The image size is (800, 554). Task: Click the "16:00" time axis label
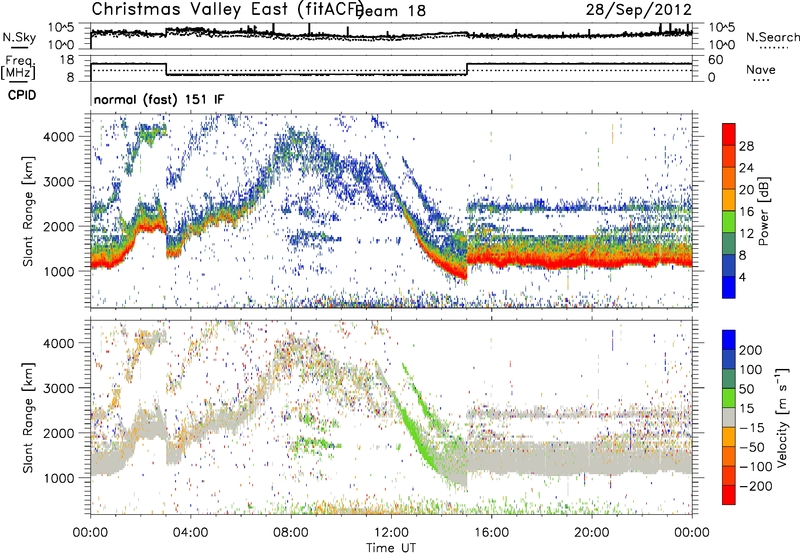click(x=491, y=533)
